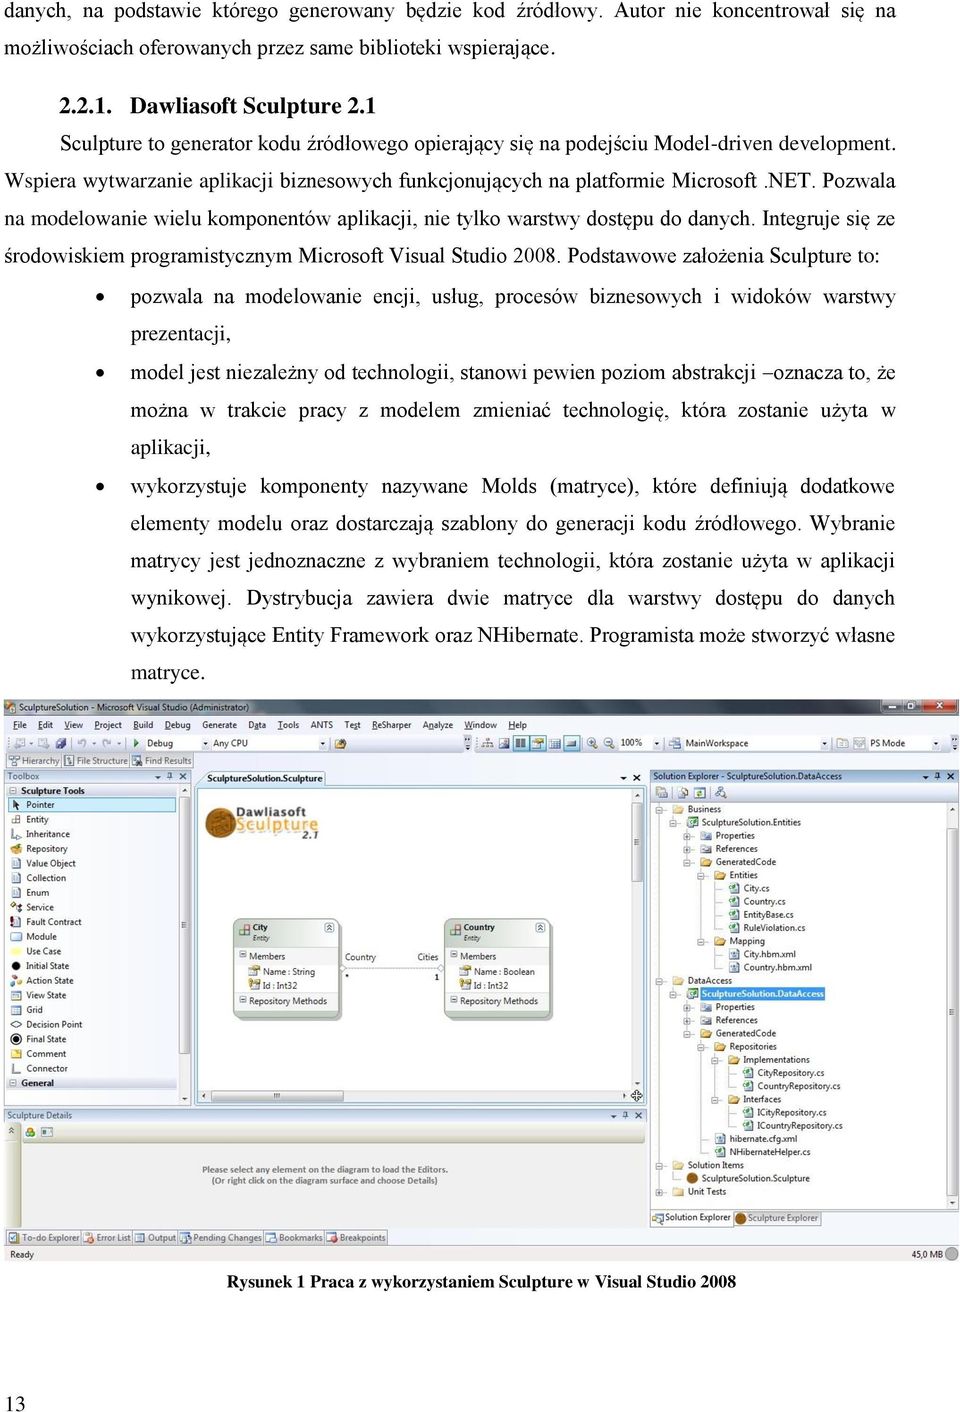
Task: Collapse the City entity shape chevron
Action: [329, 928]
